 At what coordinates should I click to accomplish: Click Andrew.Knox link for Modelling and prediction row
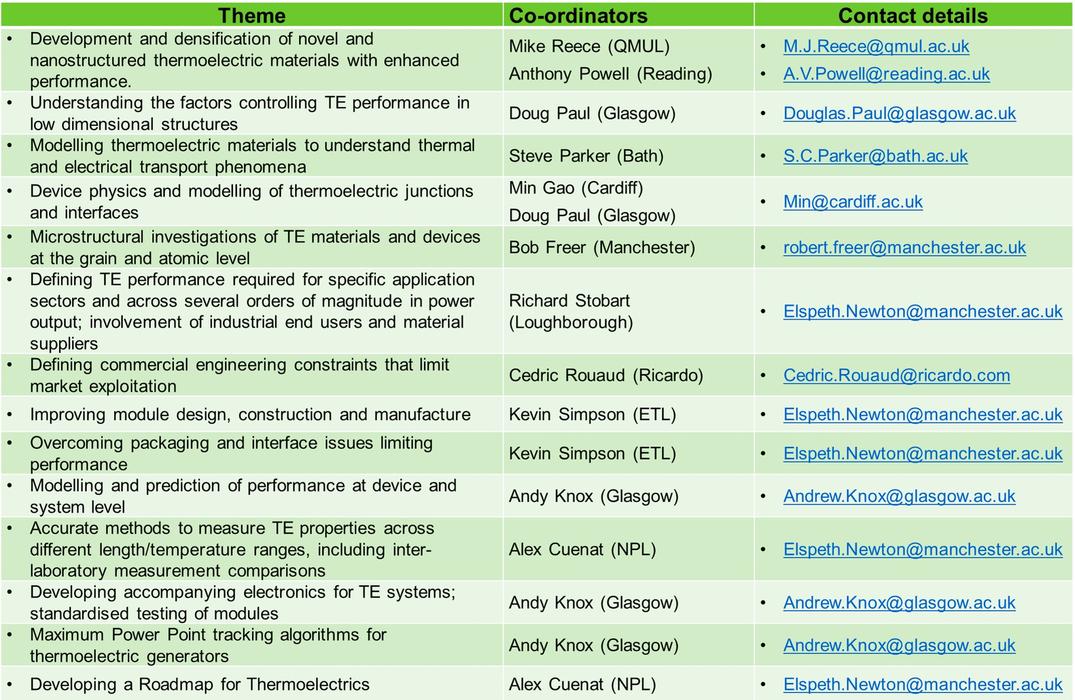(x=899, y=496)
